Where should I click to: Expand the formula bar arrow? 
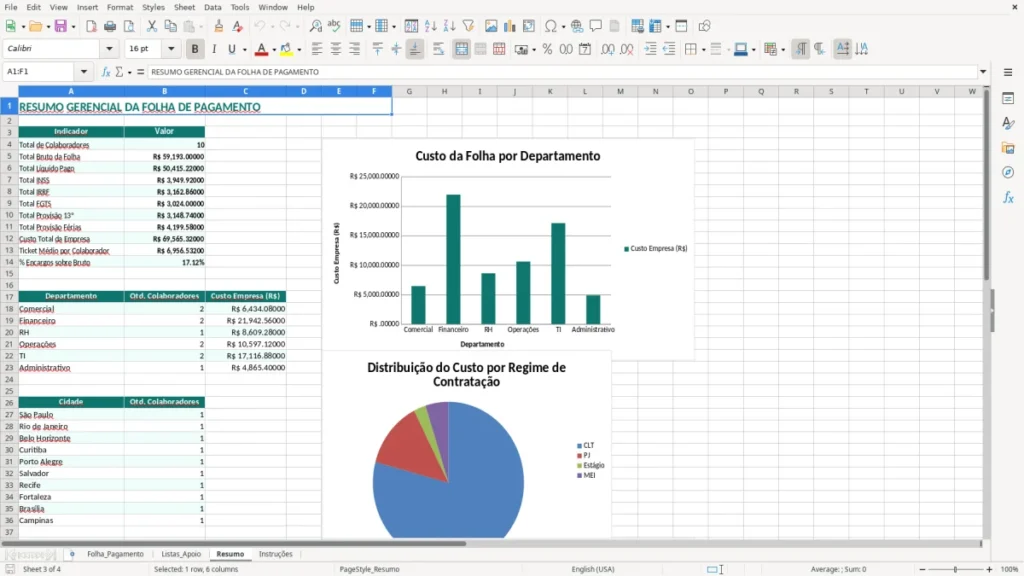(x=983, y=72)
